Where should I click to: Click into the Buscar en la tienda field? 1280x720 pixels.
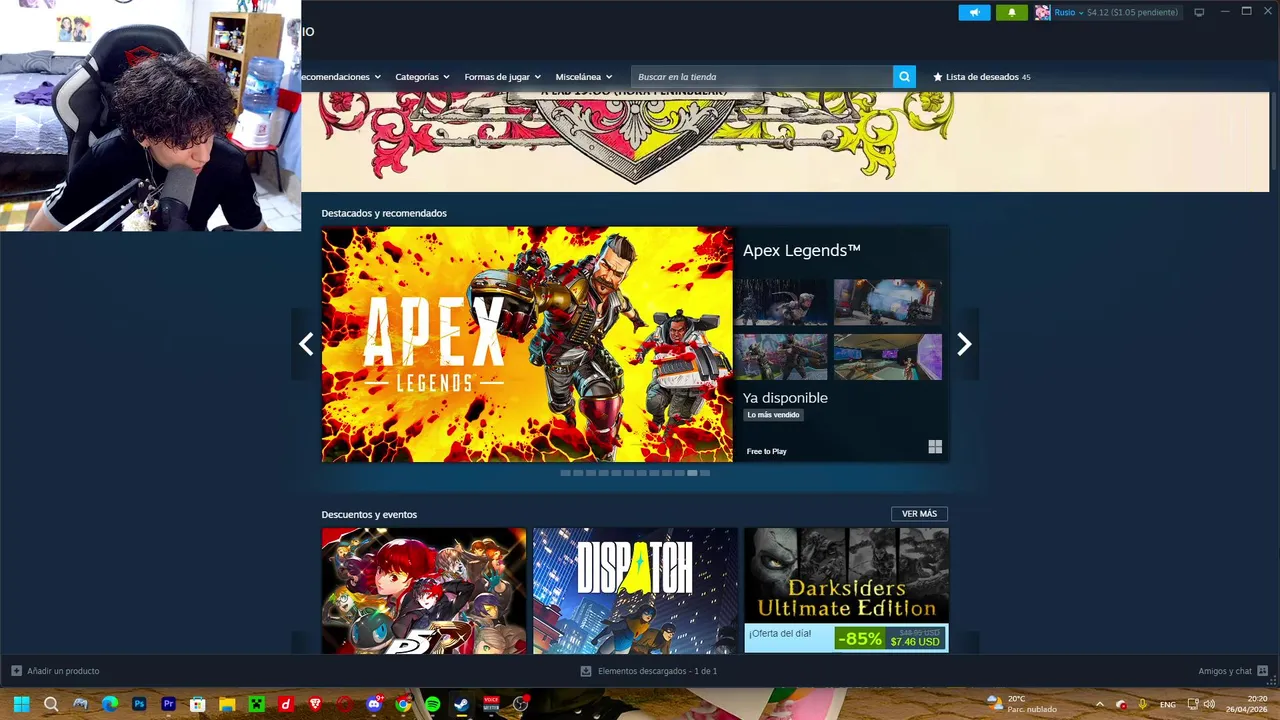pyautogui.click(x=762, y=77)
